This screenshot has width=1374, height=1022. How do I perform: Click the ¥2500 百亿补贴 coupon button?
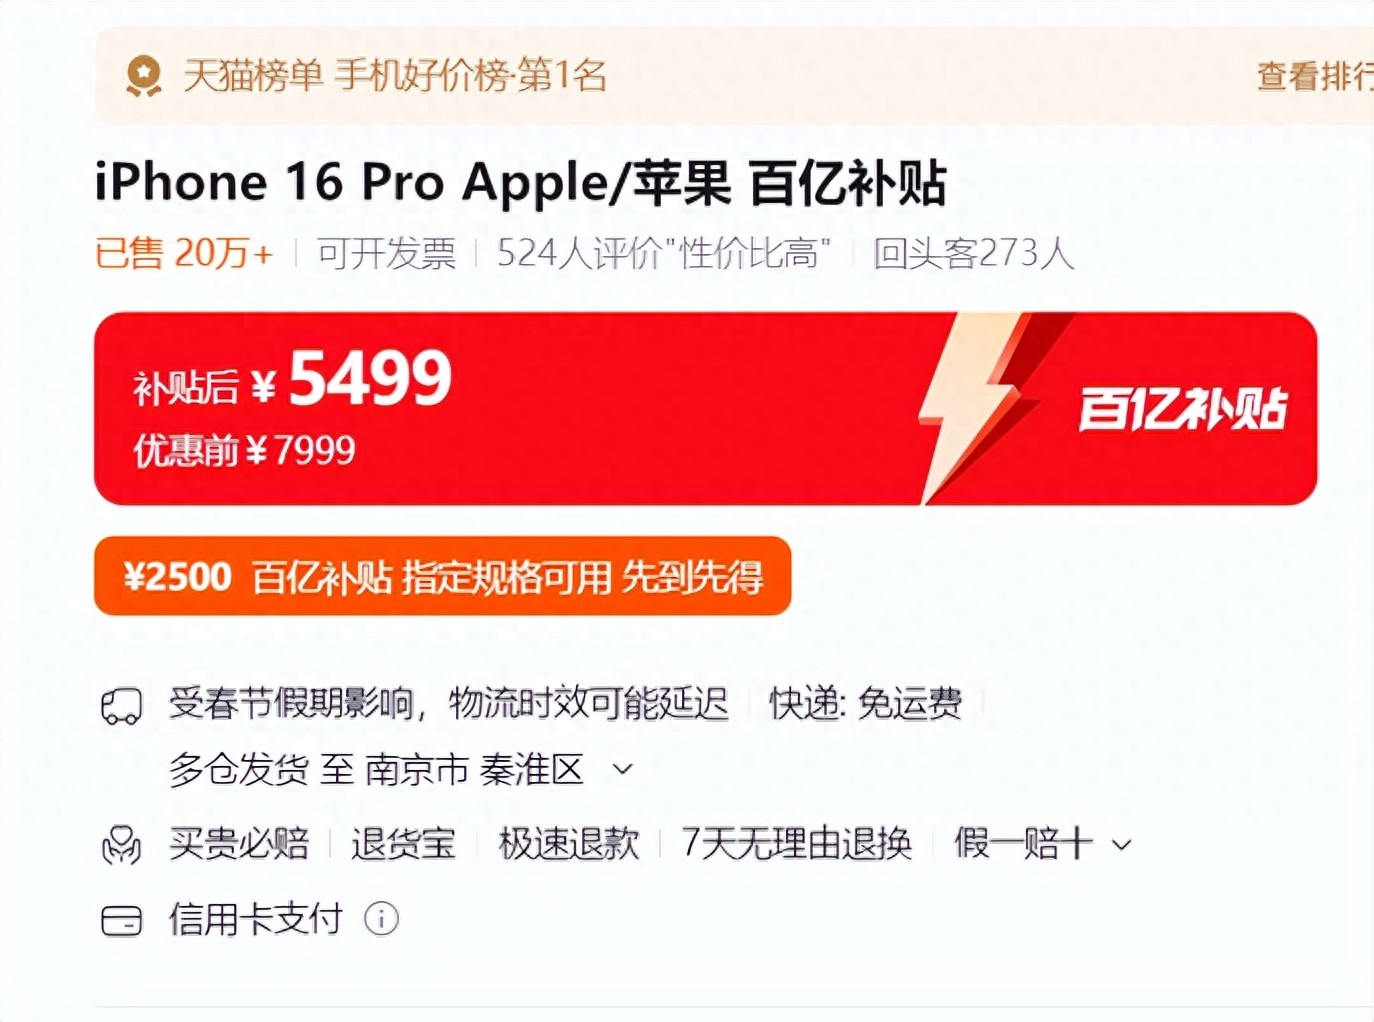point(442,577)
